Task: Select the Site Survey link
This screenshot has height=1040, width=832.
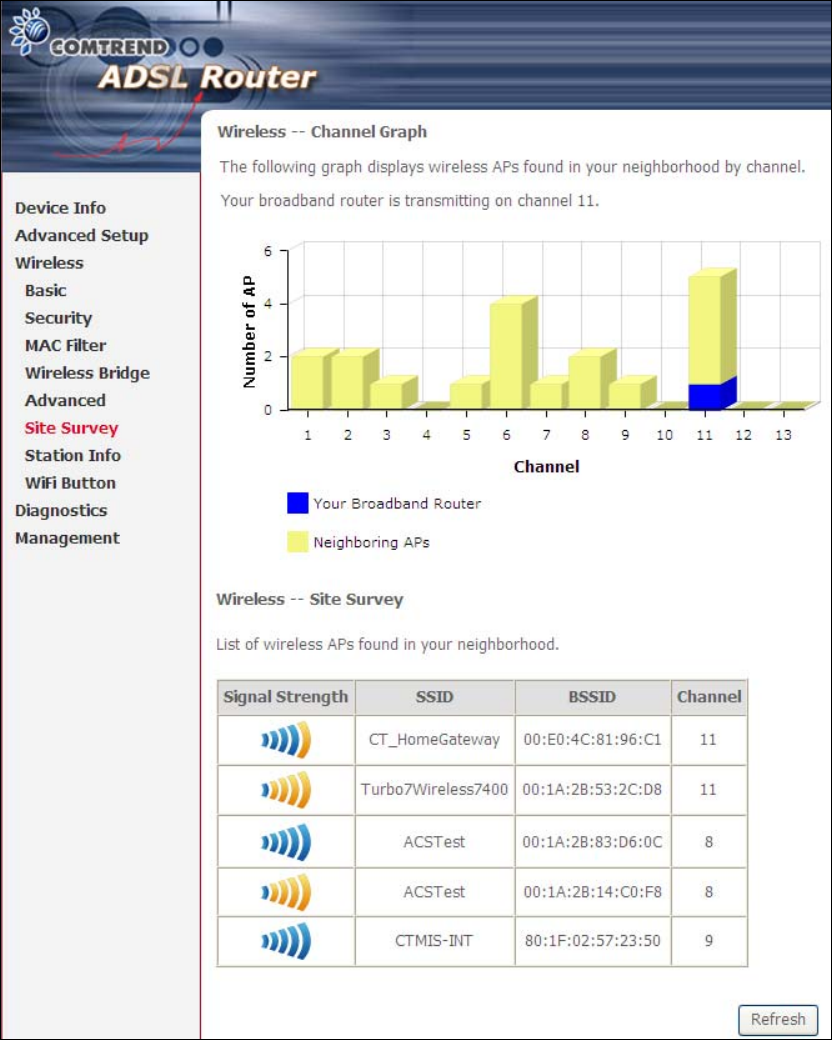Action: pyautogui.click(x=72, y=428)
